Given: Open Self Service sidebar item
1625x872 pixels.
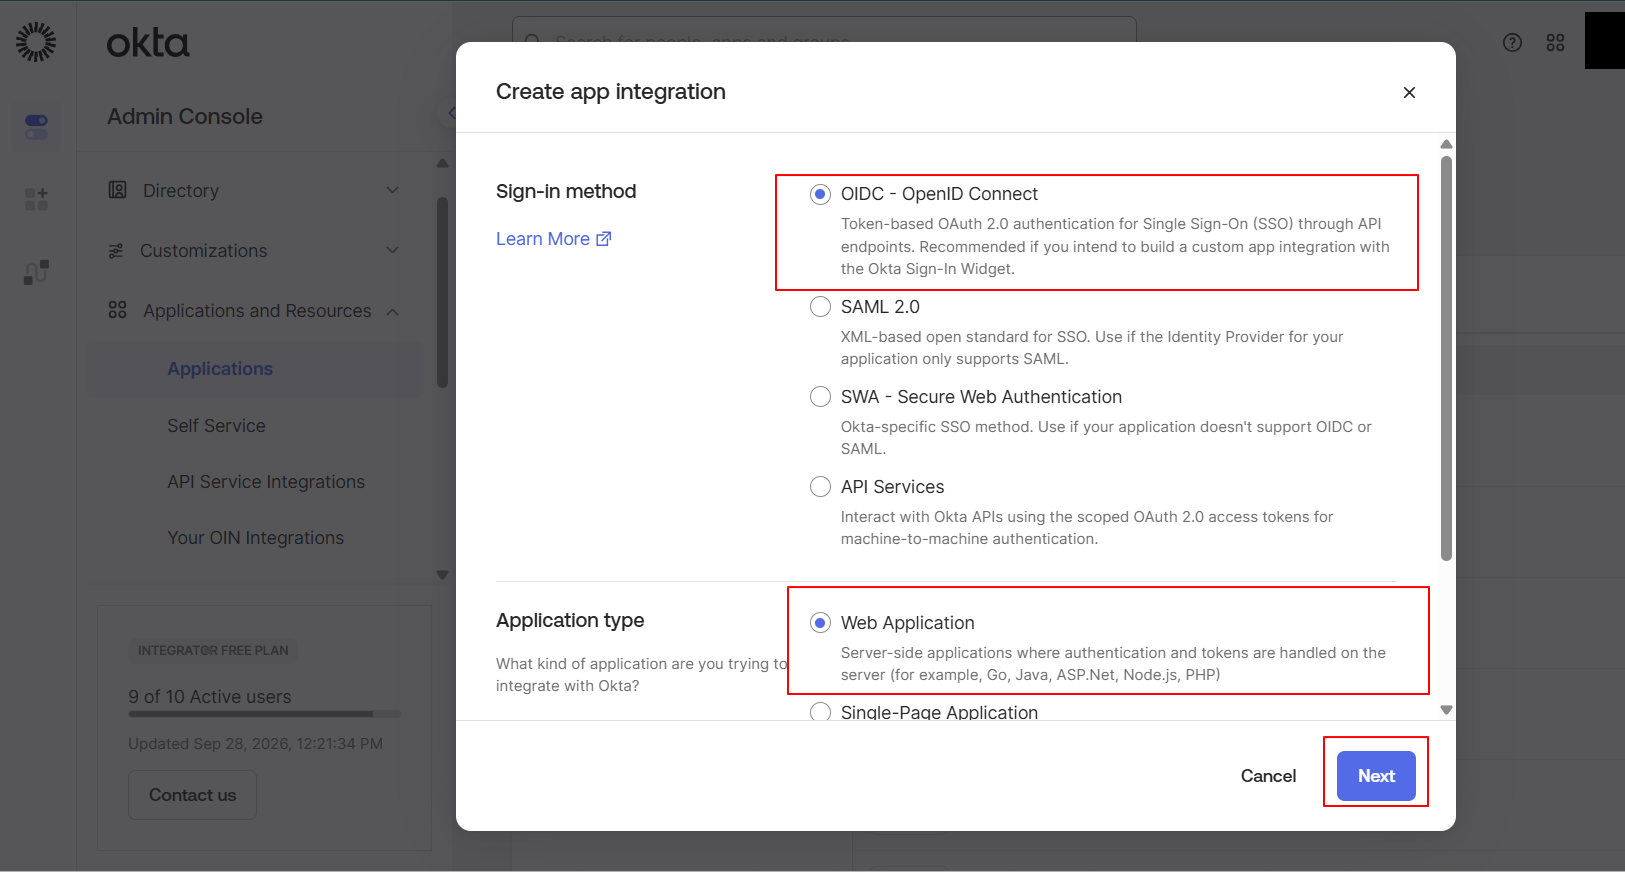Looking at the screenshot, I should point(216,426).
